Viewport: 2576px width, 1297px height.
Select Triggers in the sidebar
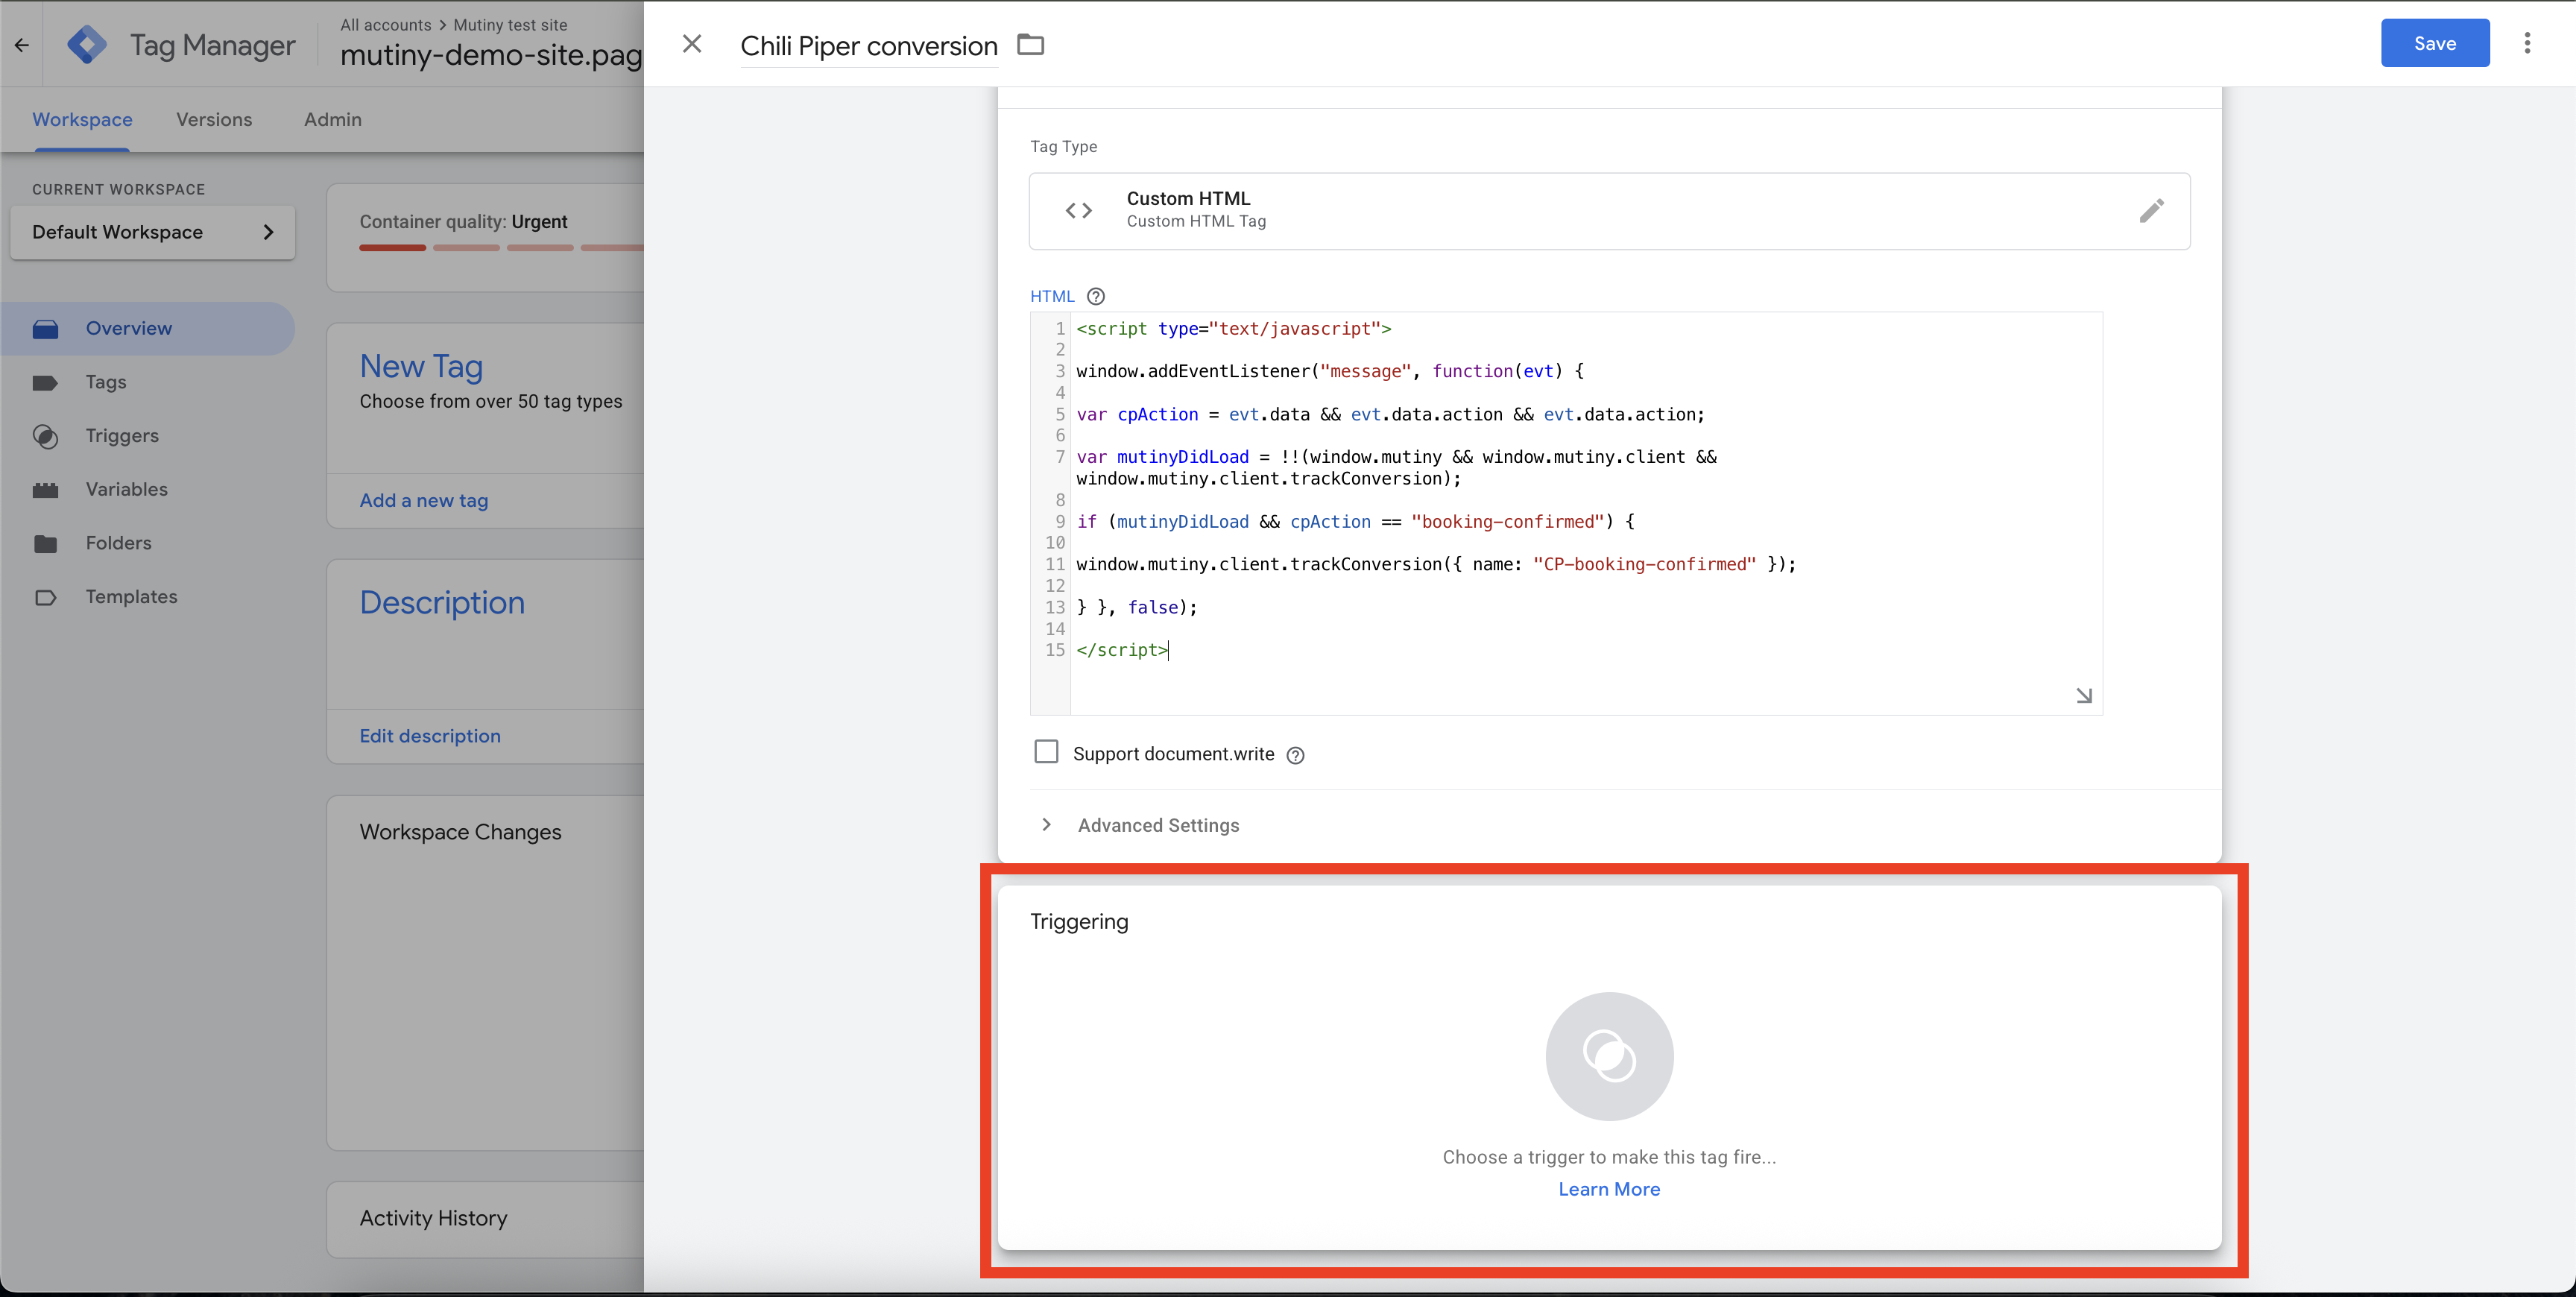tap(122, 435)
